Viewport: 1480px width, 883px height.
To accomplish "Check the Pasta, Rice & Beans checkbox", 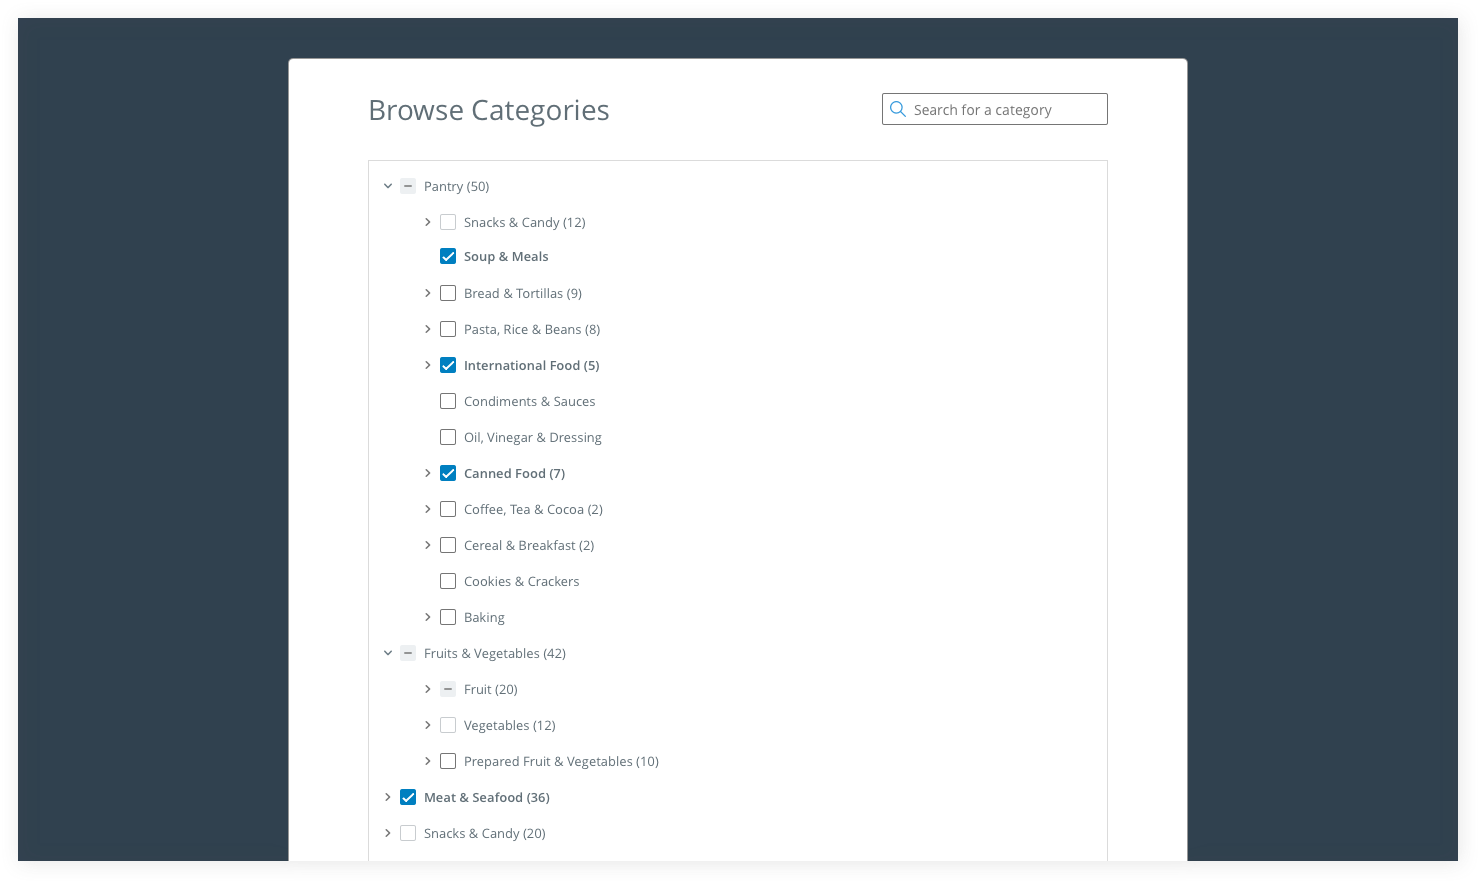I will [x=448, y=329].
